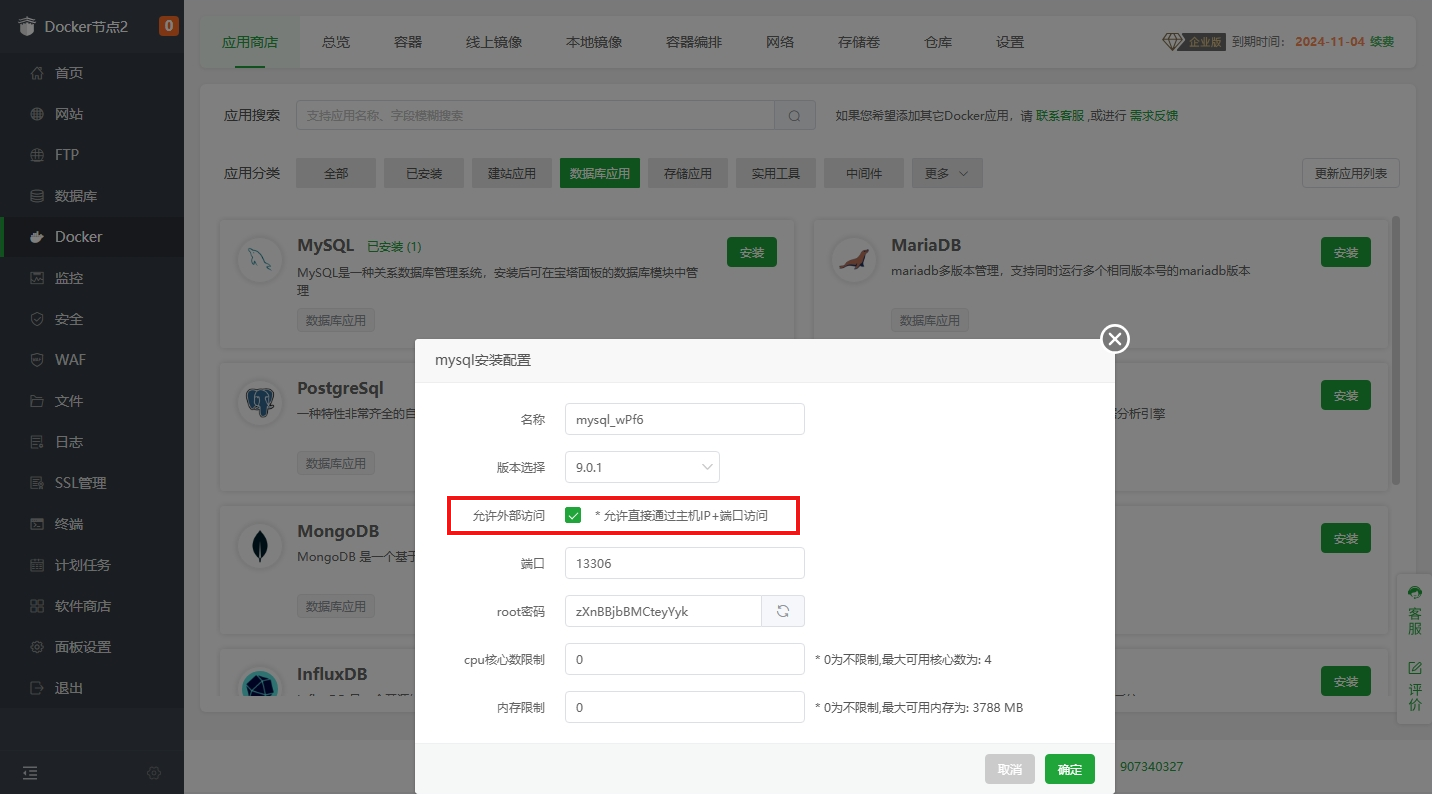Switch to the 存储卷 tab
This screenshot has width=1432, height=794.
click(859, 42)
